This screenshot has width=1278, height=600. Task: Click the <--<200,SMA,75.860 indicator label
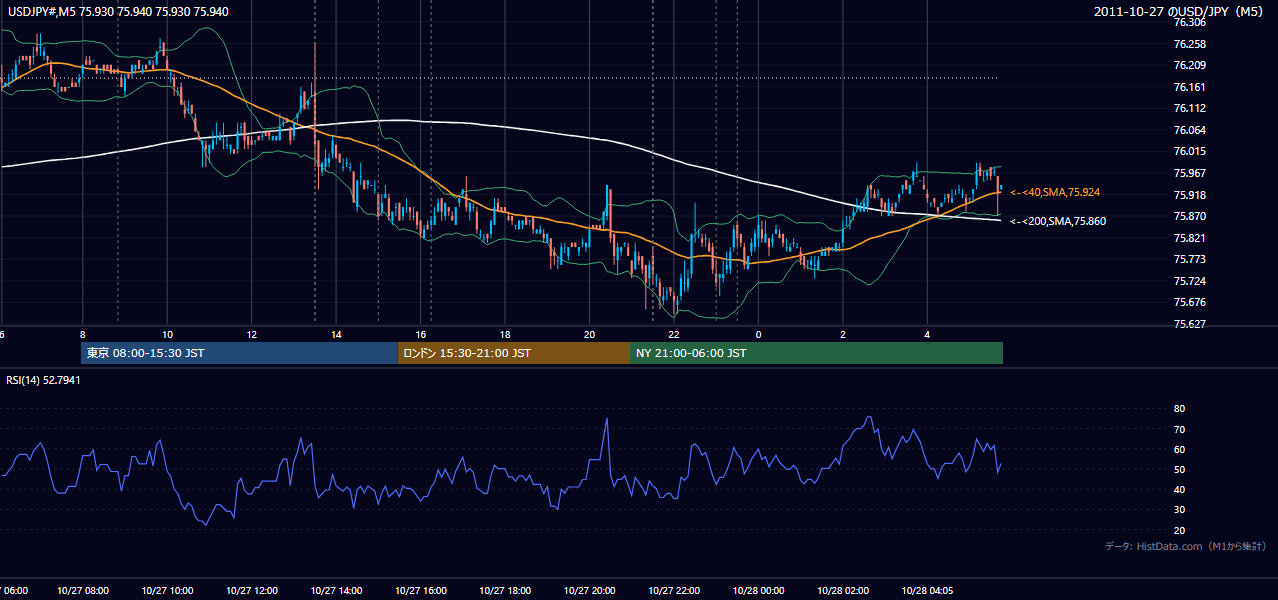[x=1058, y=221]
